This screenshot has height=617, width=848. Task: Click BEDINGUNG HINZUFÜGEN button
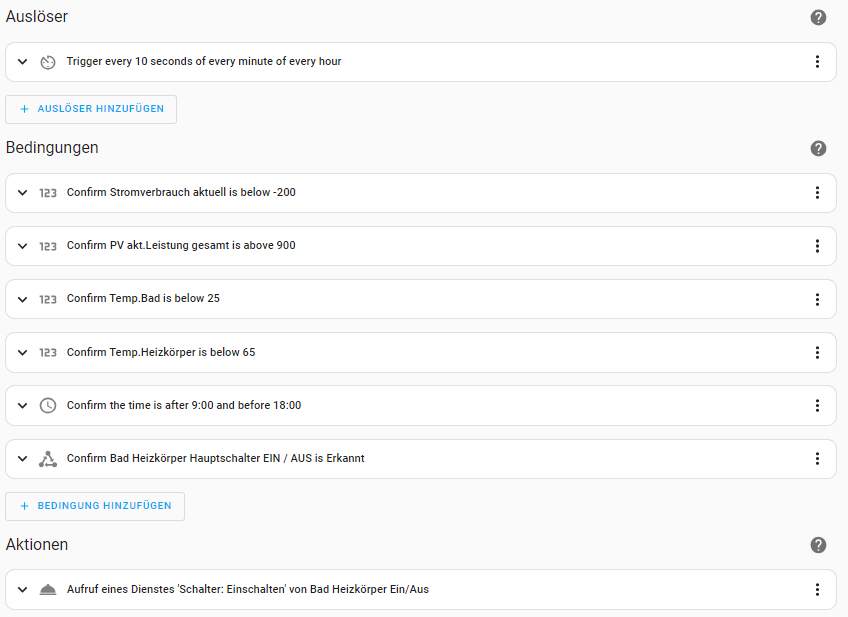click(95, 506)
